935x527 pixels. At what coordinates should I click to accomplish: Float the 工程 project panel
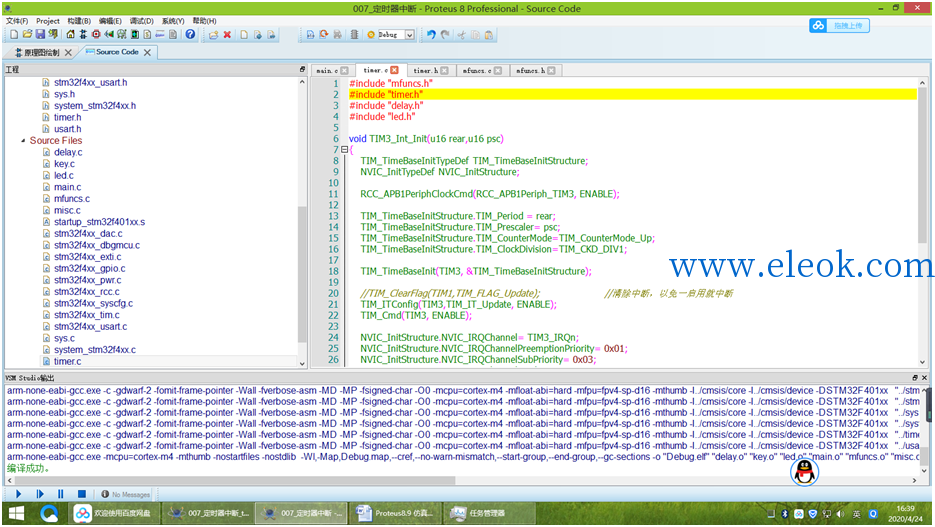(302, 69)
